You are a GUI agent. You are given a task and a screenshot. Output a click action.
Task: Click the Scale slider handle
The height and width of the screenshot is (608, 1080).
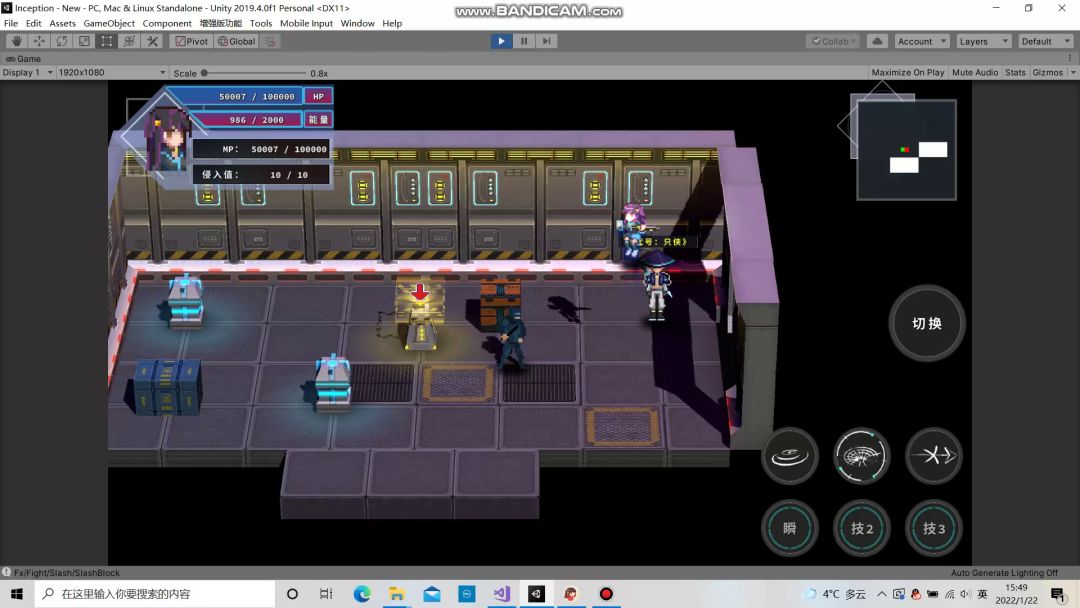pos(205,73)
